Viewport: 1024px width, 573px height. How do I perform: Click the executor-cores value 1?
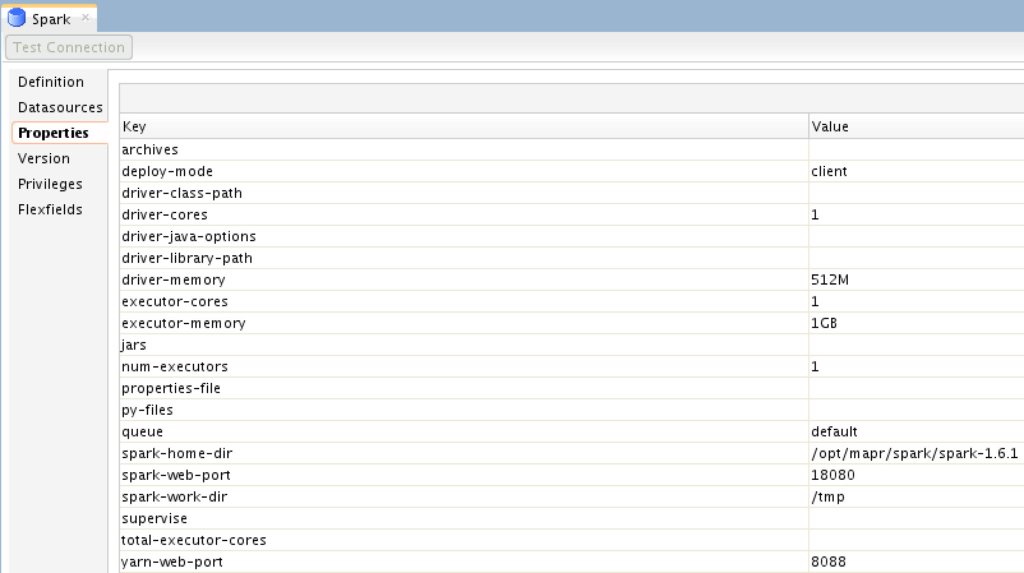(815, 301)
